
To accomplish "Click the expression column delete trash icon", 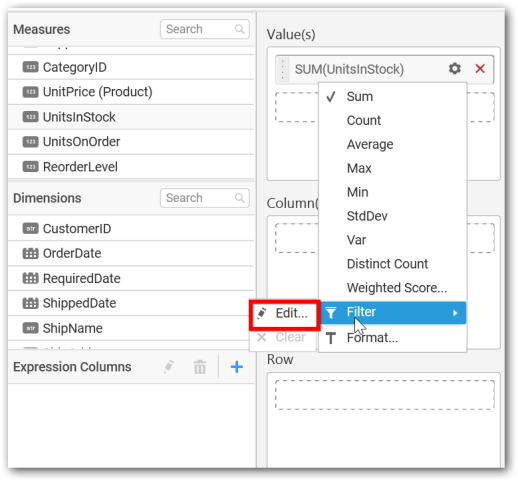I will 200,367.
